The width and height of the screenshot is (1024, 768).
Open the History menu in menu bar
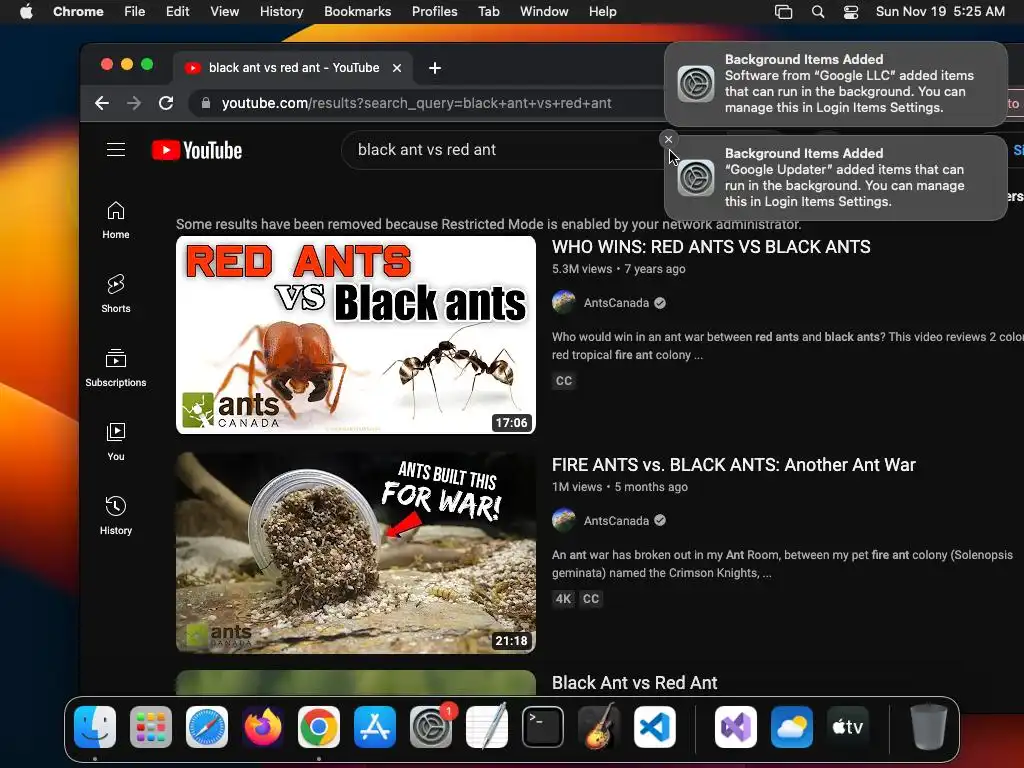tap(281, 12)
